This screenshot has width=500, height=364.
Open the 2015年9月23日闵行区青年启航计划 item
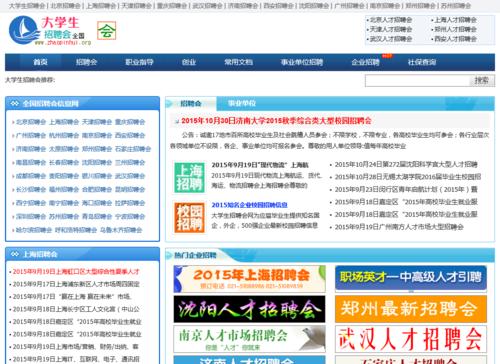[x=406, y=189]
